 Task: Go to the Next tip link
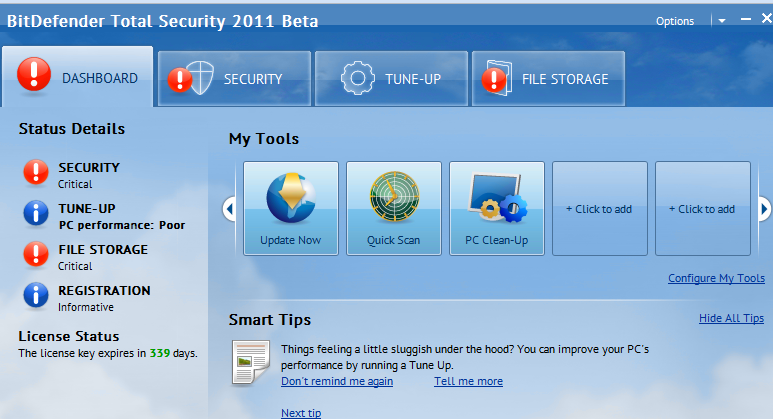click(x=301, y=413)
